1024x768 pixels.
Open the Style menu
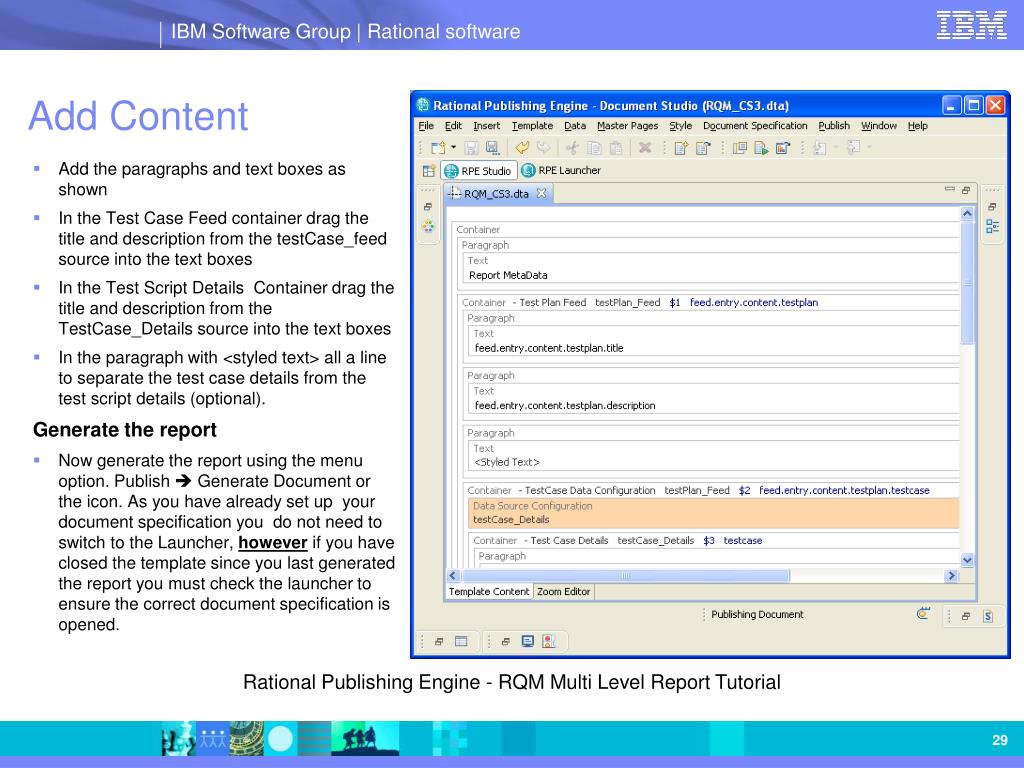click(x=680, y=125)
